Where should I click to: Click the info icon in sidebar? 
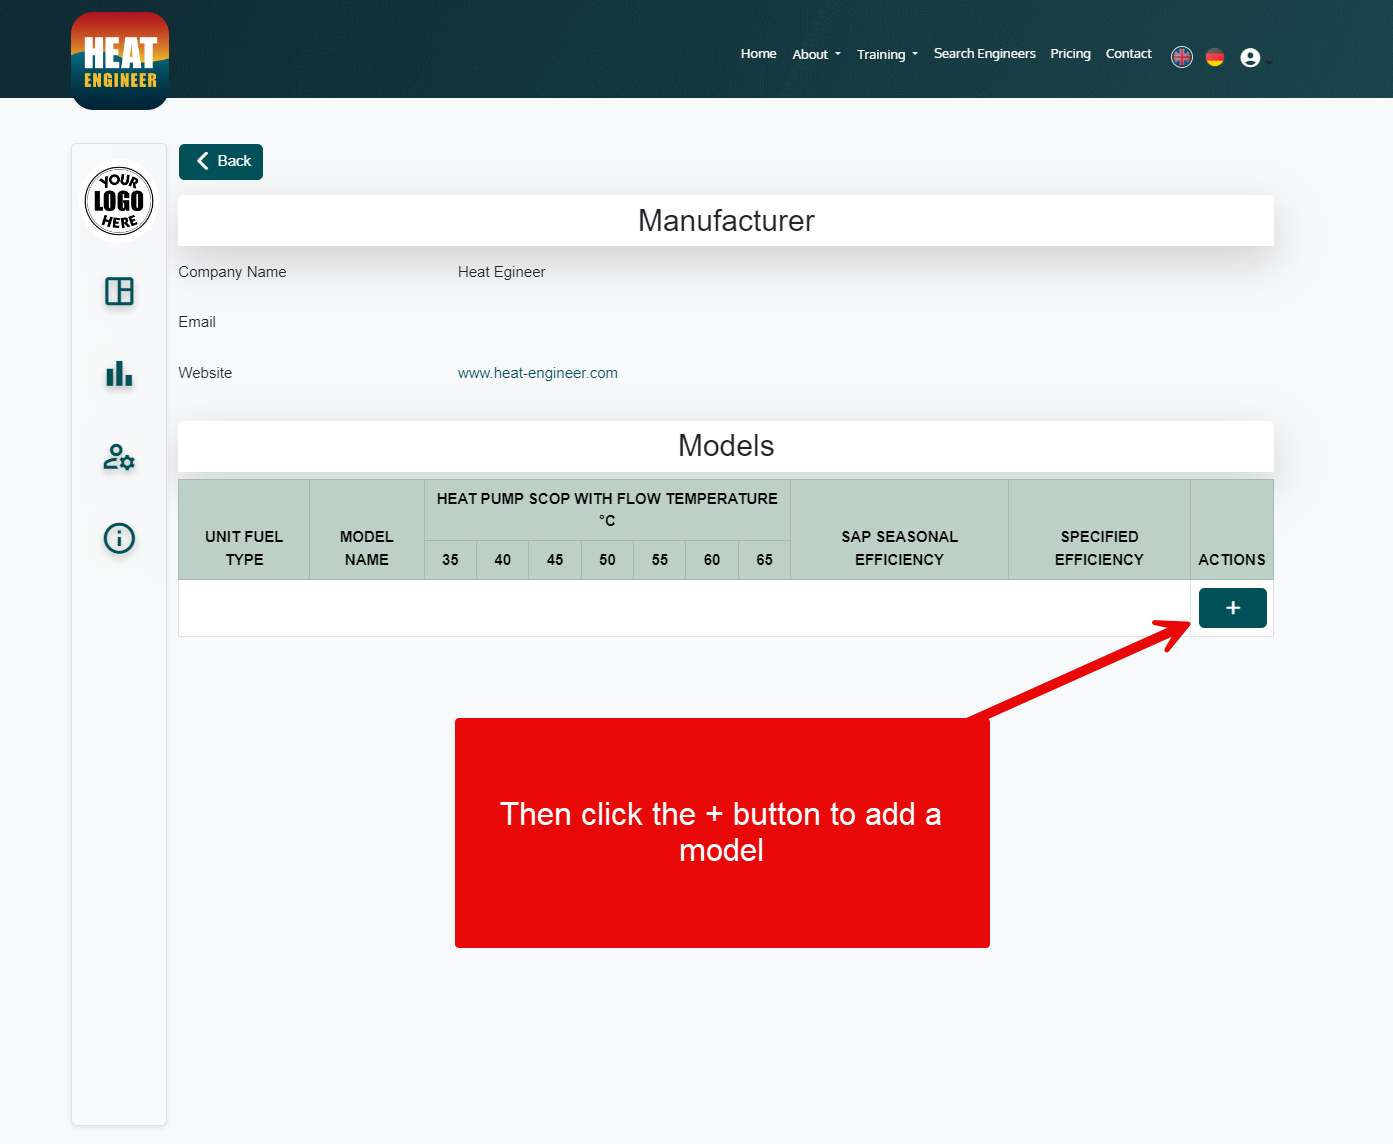pos(119,539)
